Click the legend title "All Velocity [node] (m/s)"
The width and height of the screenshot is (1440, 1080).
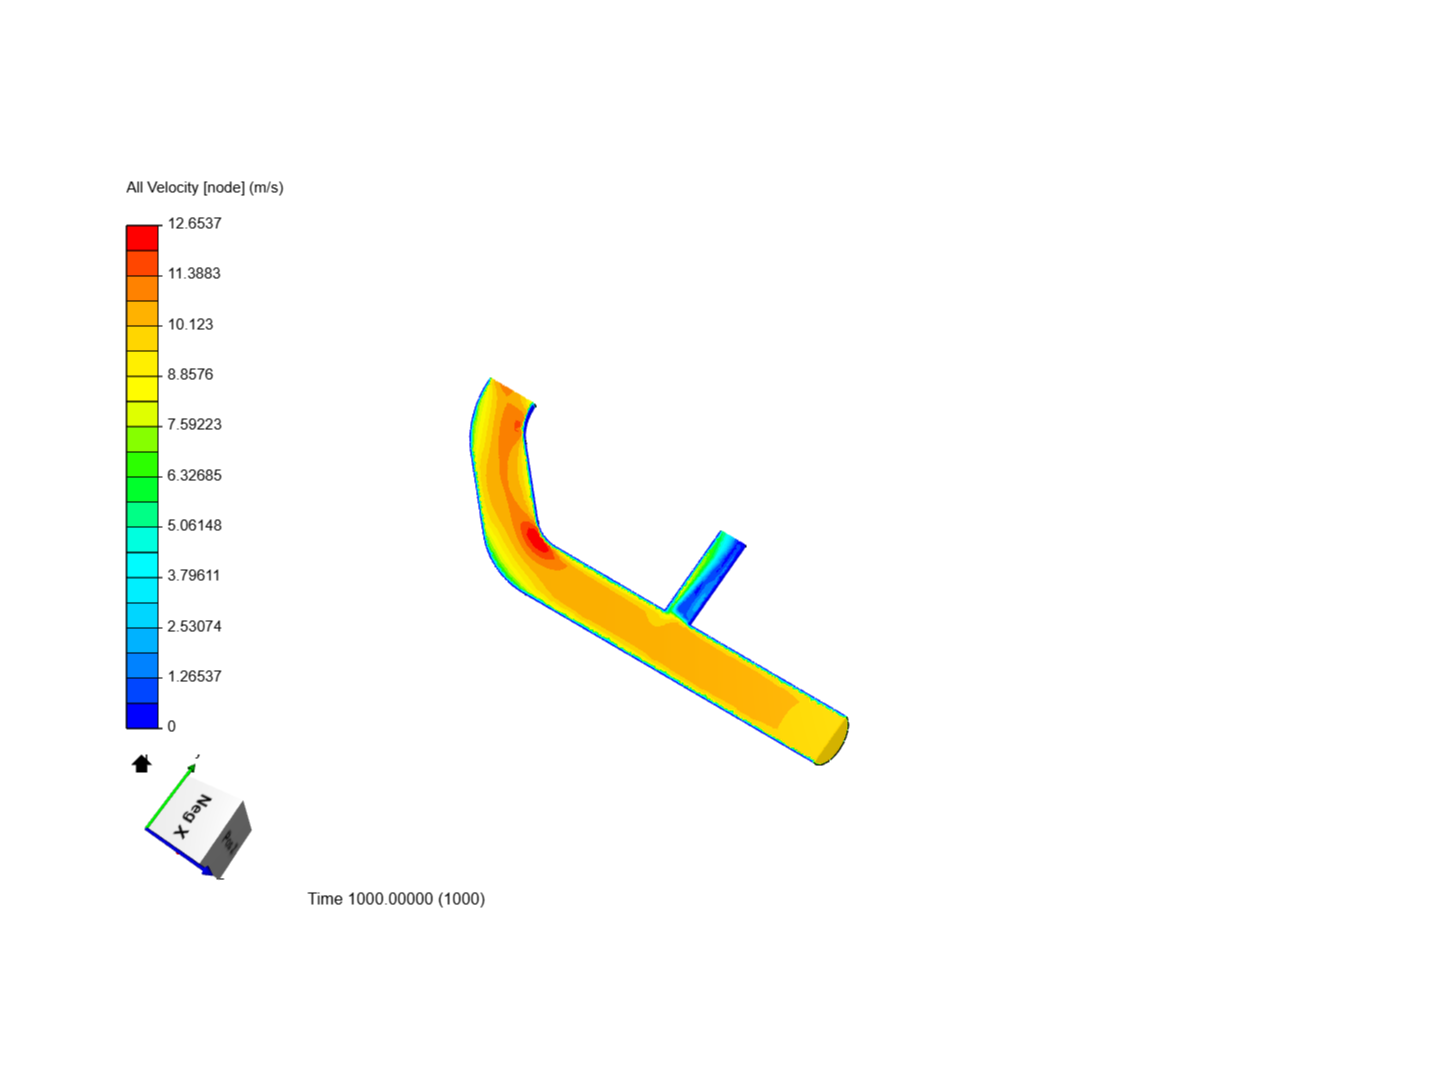(205, 187)
